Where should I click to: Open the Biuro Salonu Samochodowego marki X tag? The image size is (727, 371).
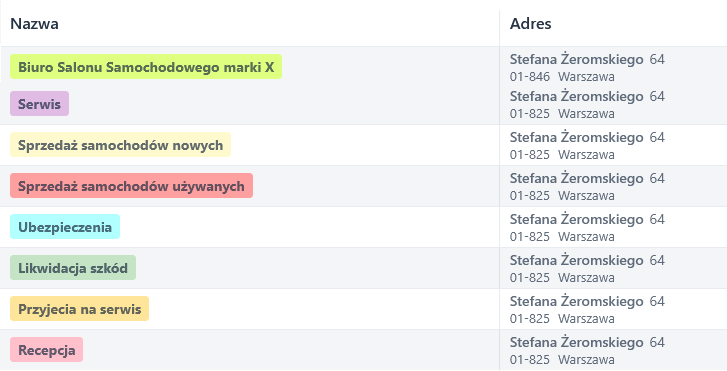click(x=146, y=67)
